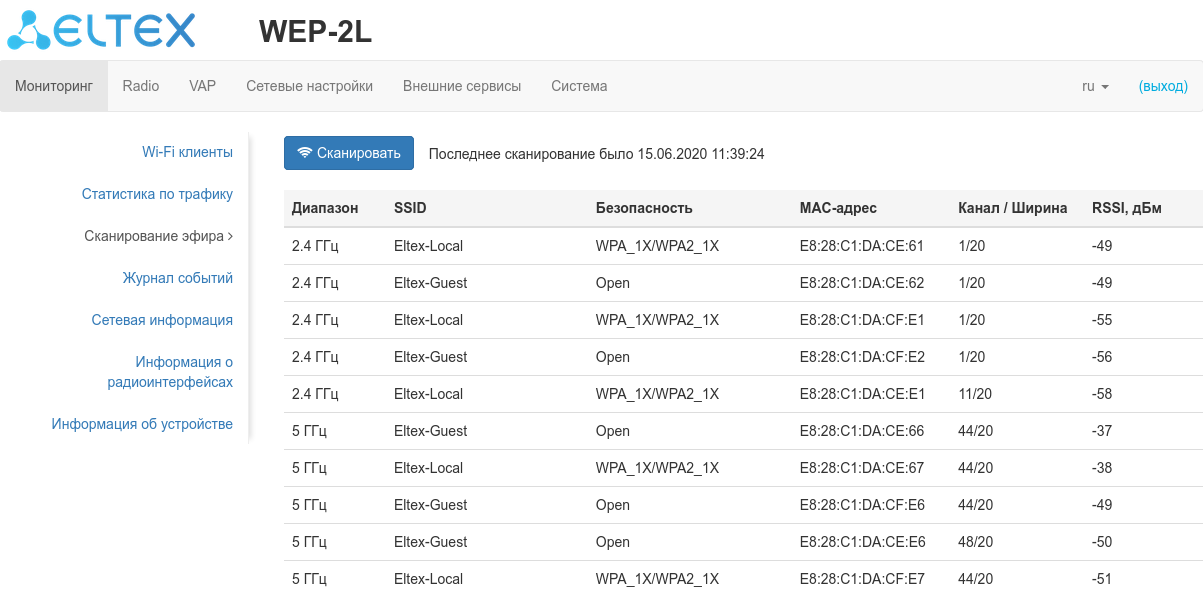
Task: Open Статистика по трафику page
Action: (157, 194)
